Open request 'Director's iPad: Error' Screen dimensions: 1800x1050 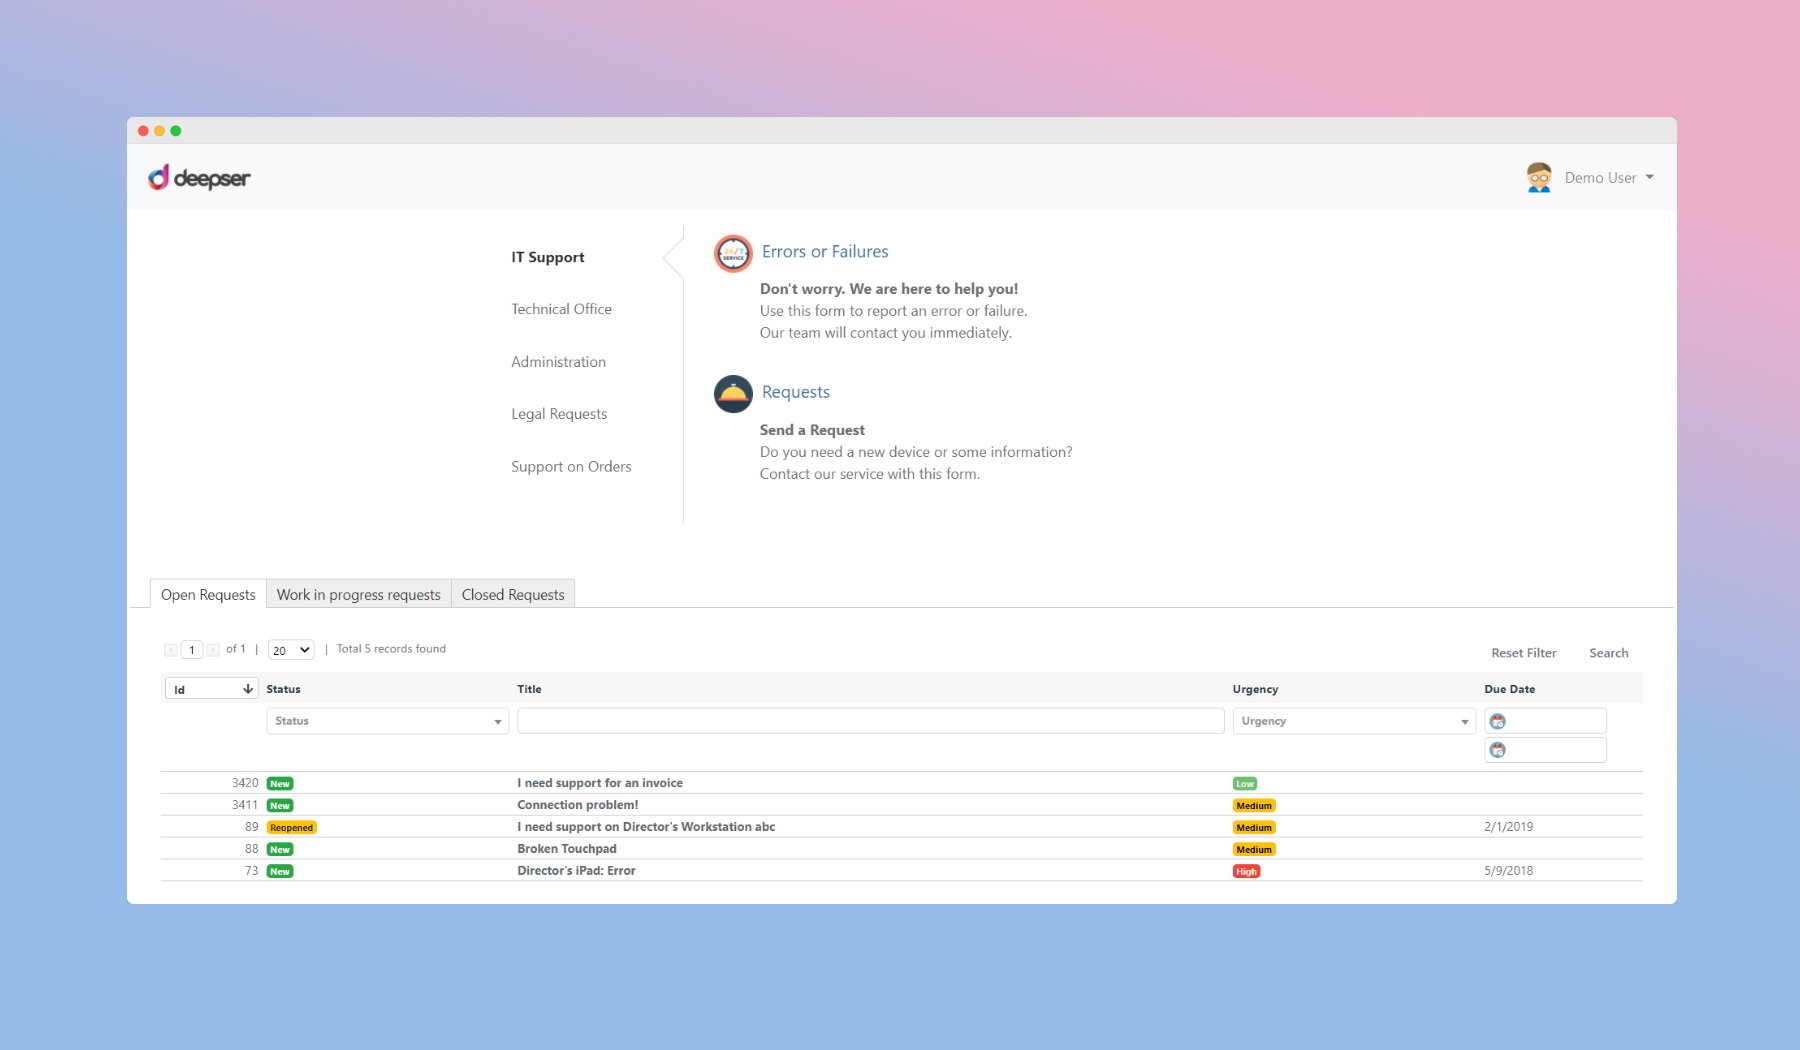click(576, 871)
